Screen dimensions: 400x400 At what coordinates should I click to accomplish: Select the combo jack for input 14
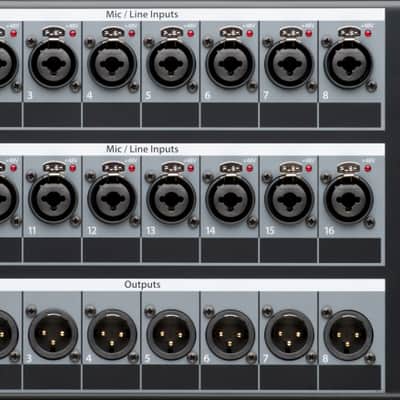click(230, 199)
